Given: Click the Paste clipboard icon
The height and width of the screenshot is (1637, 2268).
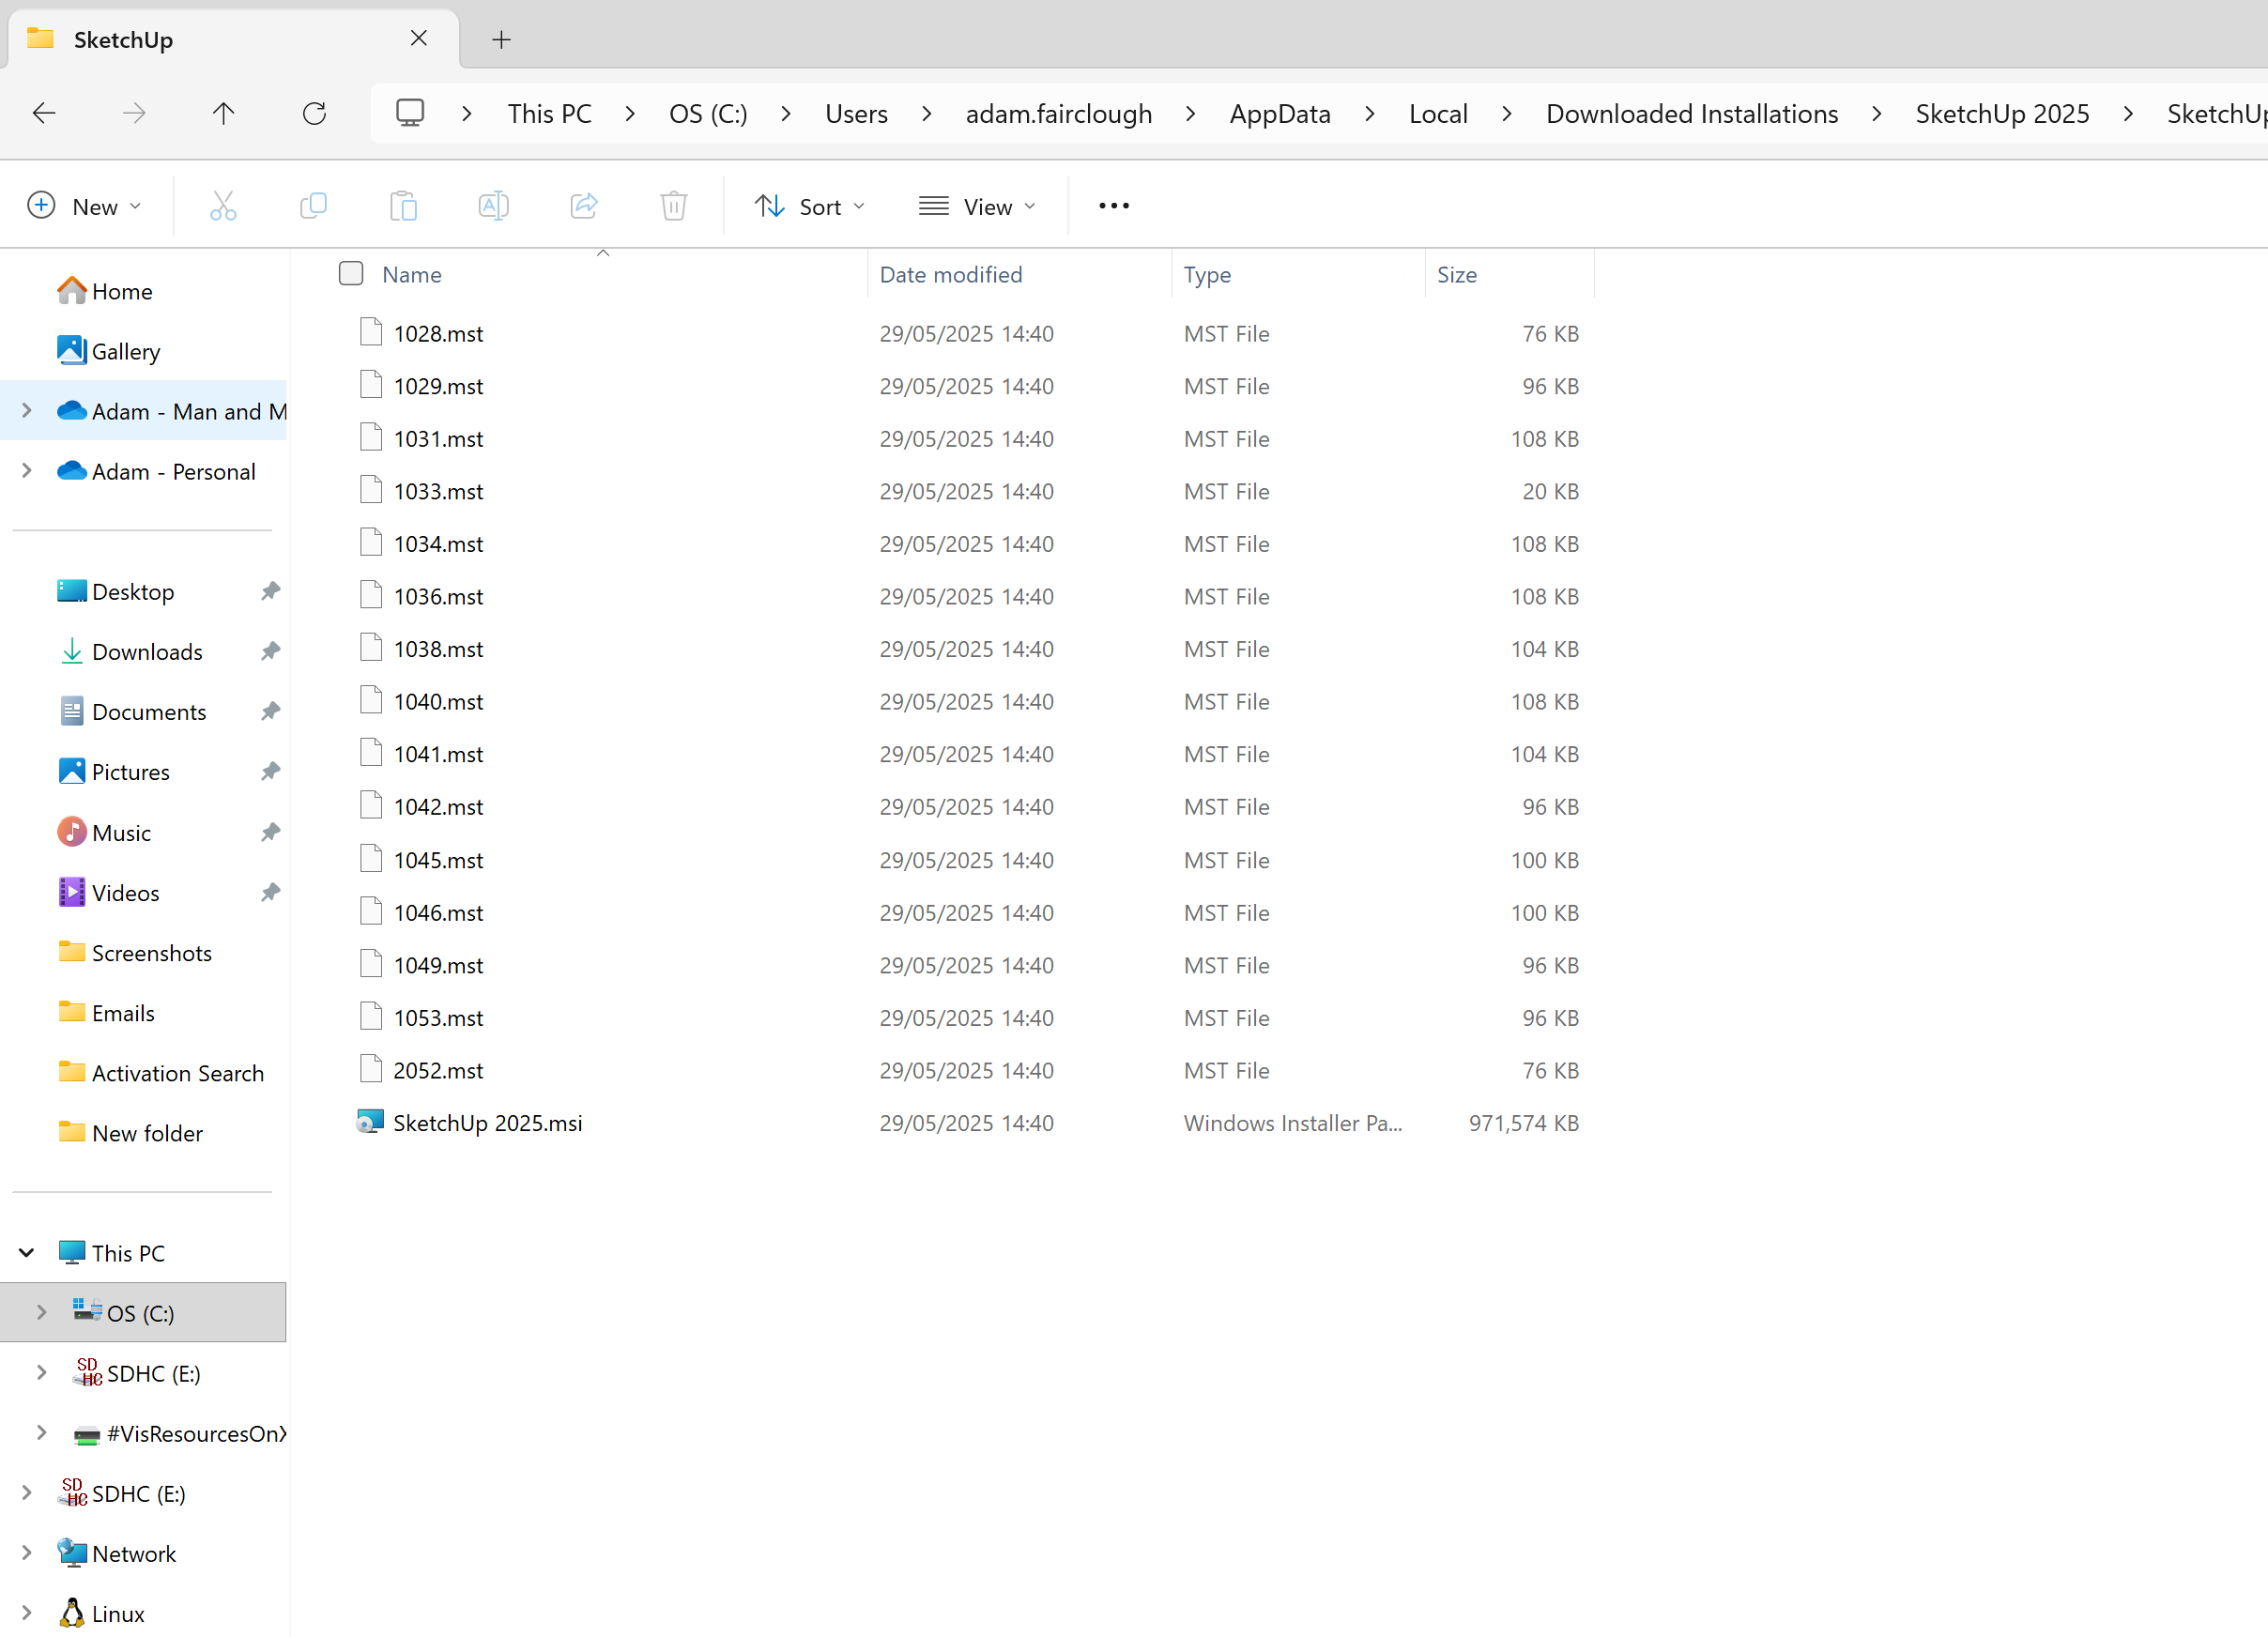Looking at the screenshot, I should pyautogui.click(x=403, y=206).
